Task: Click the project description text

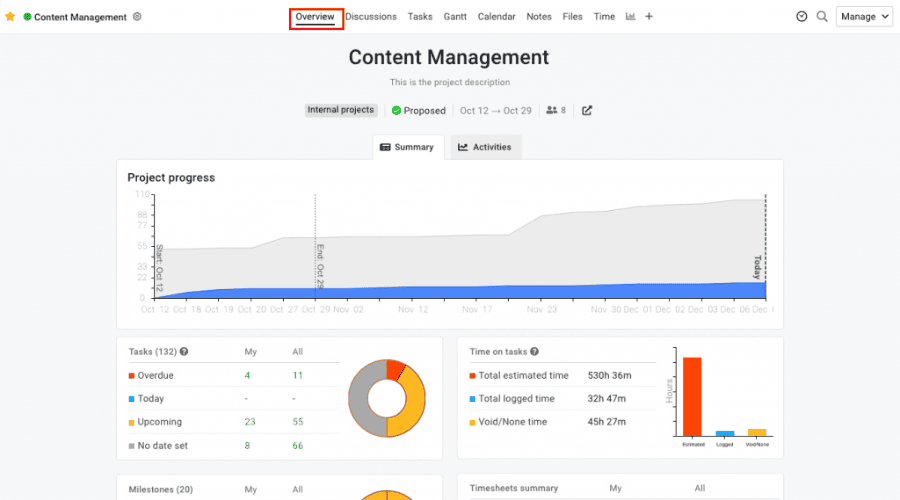Action: pyautogui.click(x=450, y=82)
